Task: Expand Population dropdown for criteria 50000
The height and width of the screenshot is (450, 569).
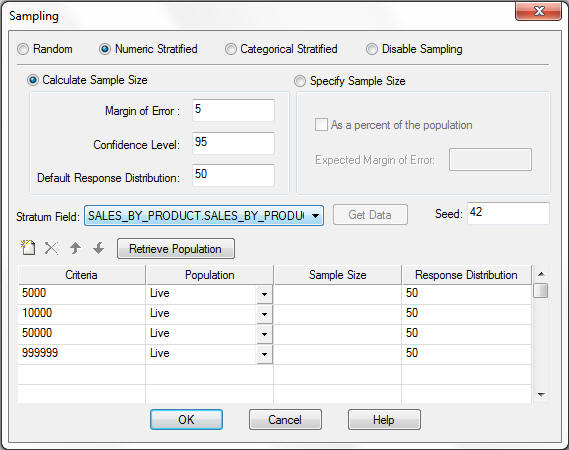Action: 265,334
